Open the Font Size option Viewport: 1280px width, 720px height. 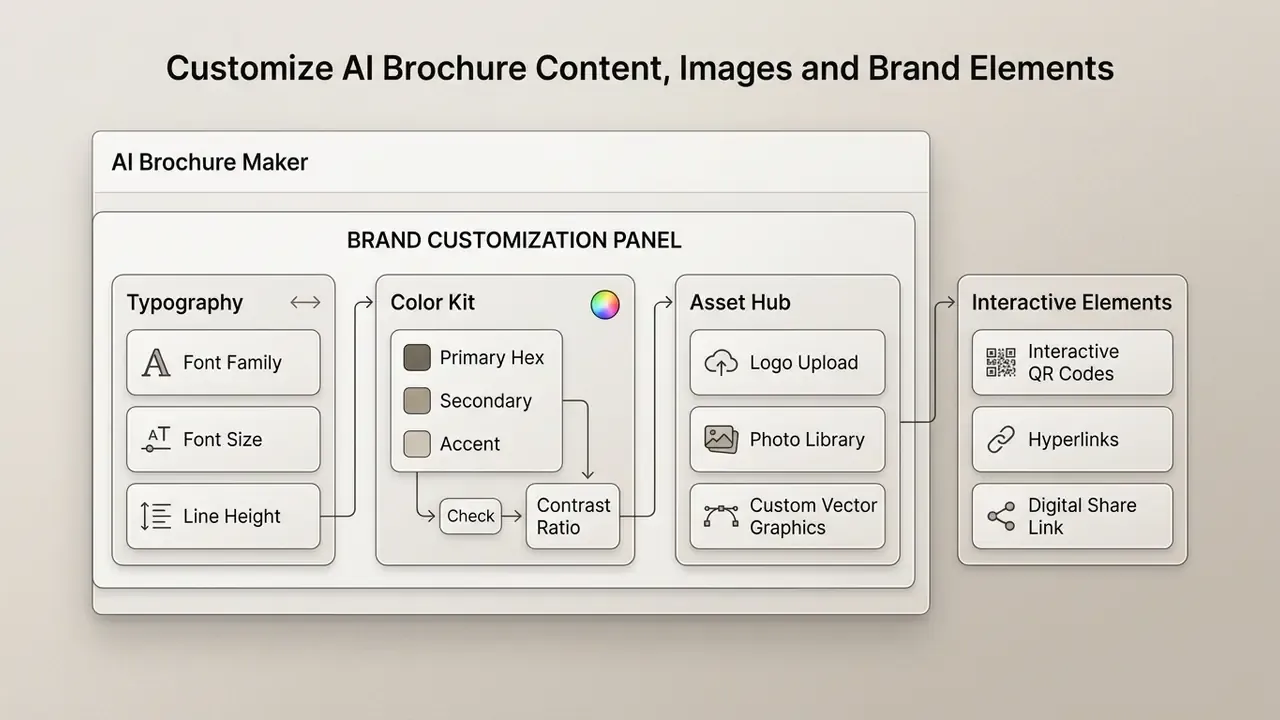(x=223, y=439)
